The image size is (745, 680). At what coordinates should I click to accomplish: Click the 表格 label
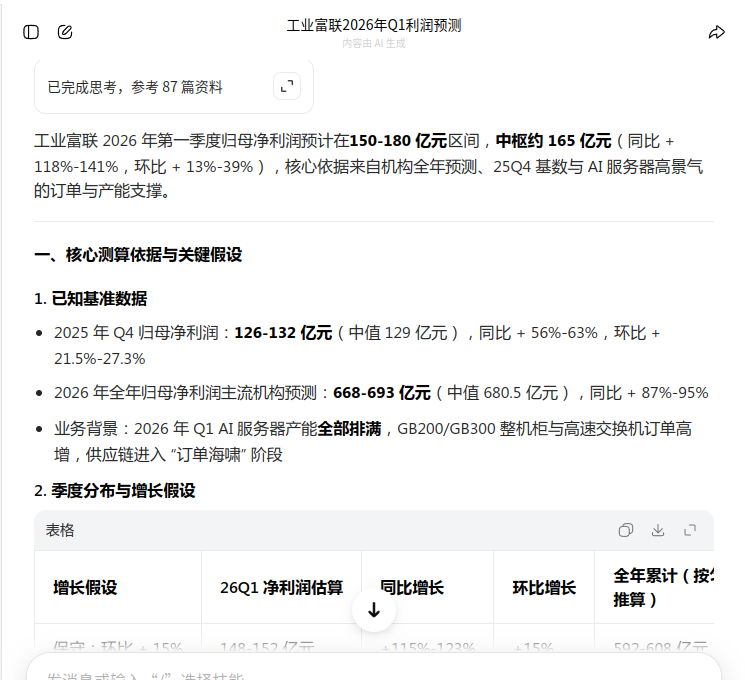(x=60, y=530)
